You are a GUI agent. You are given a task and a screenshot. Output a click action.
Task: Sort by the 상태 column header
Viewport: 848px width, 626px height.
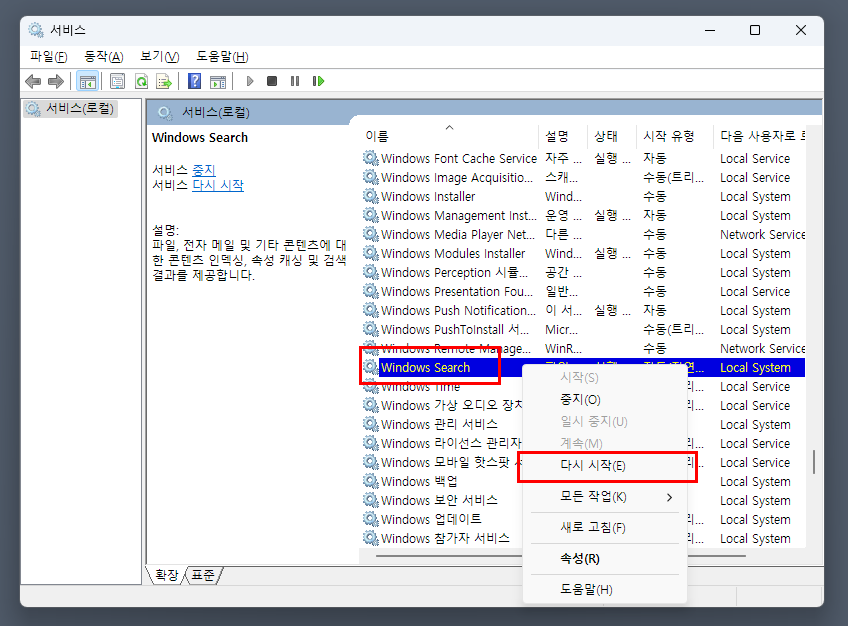point(612,136)
